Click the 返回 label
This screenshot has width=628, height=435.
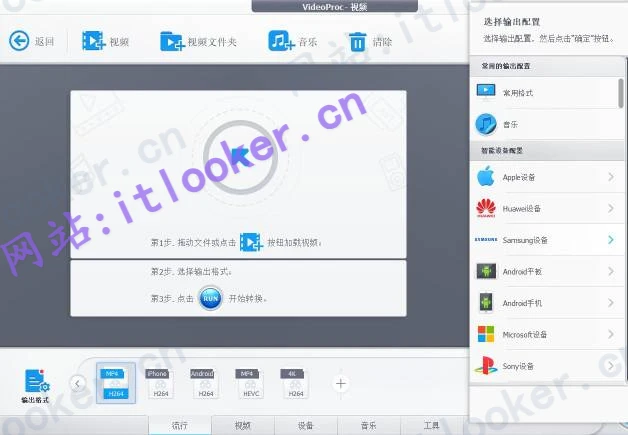tap(44, 42)
